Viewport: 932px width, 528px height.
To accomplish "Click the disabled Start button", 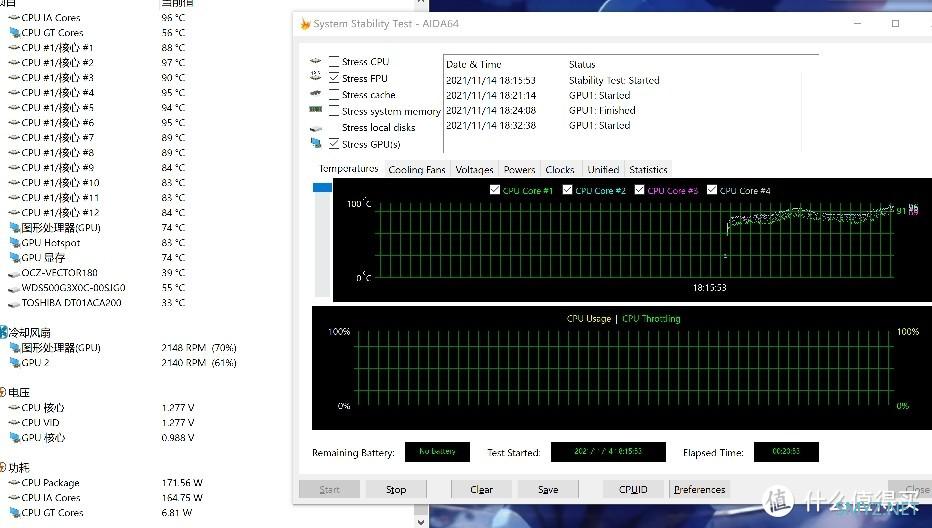I will [x=329, y=489].
